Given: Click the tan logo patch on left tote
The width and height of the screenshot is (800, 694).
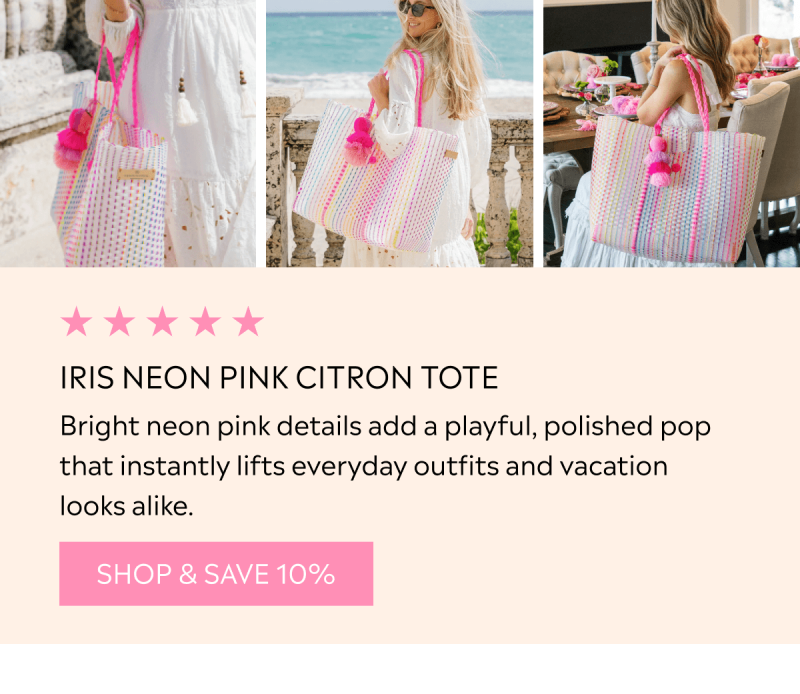Looking at the screenshot, I should coord(136,175).
